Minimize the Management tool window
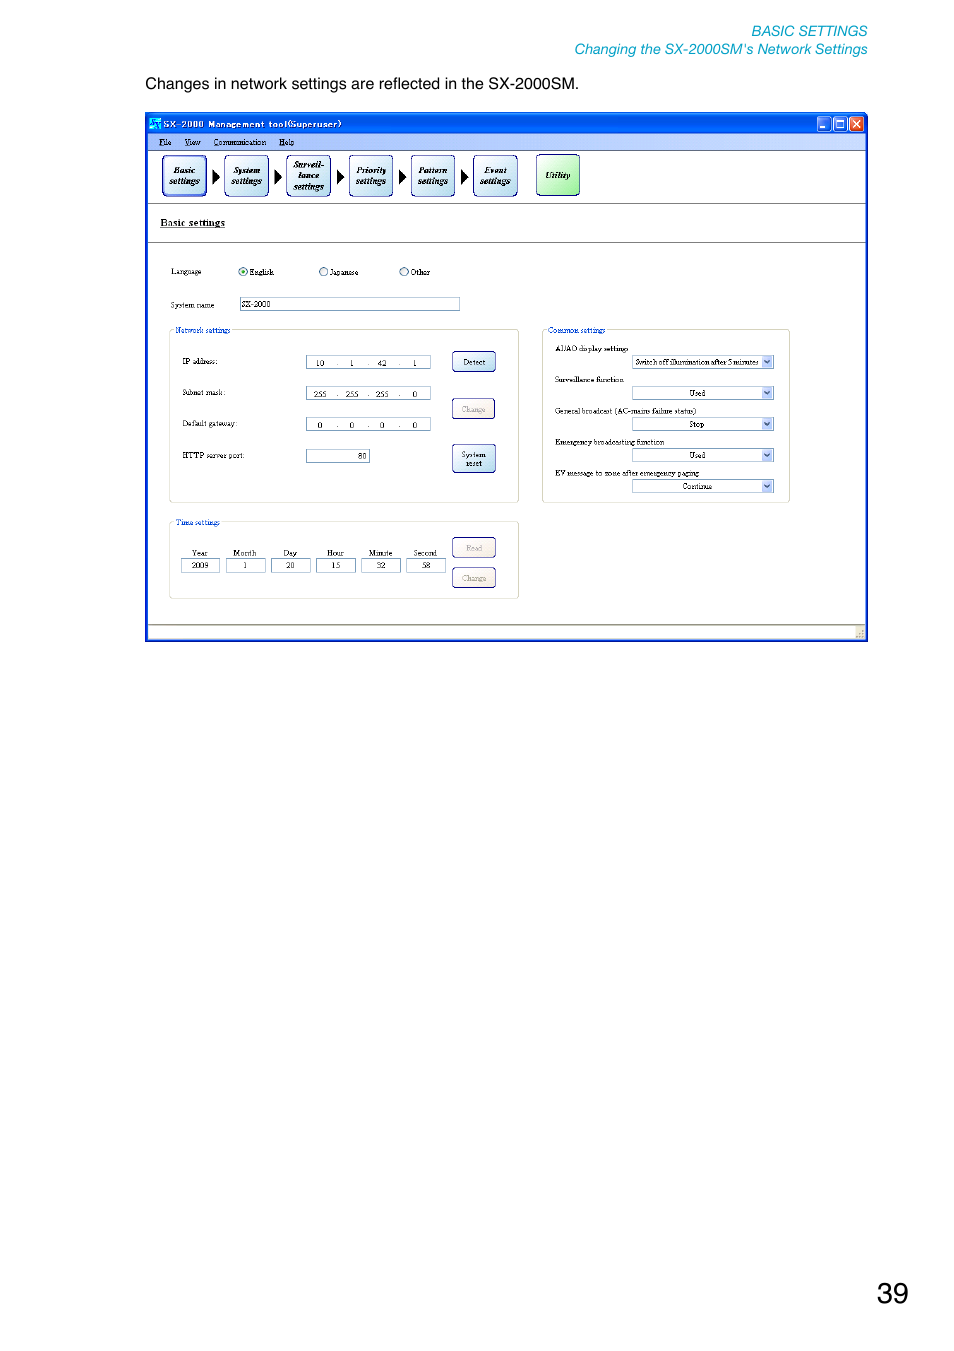Viewport: 954px width, 1351px height. tap(824, 124)
